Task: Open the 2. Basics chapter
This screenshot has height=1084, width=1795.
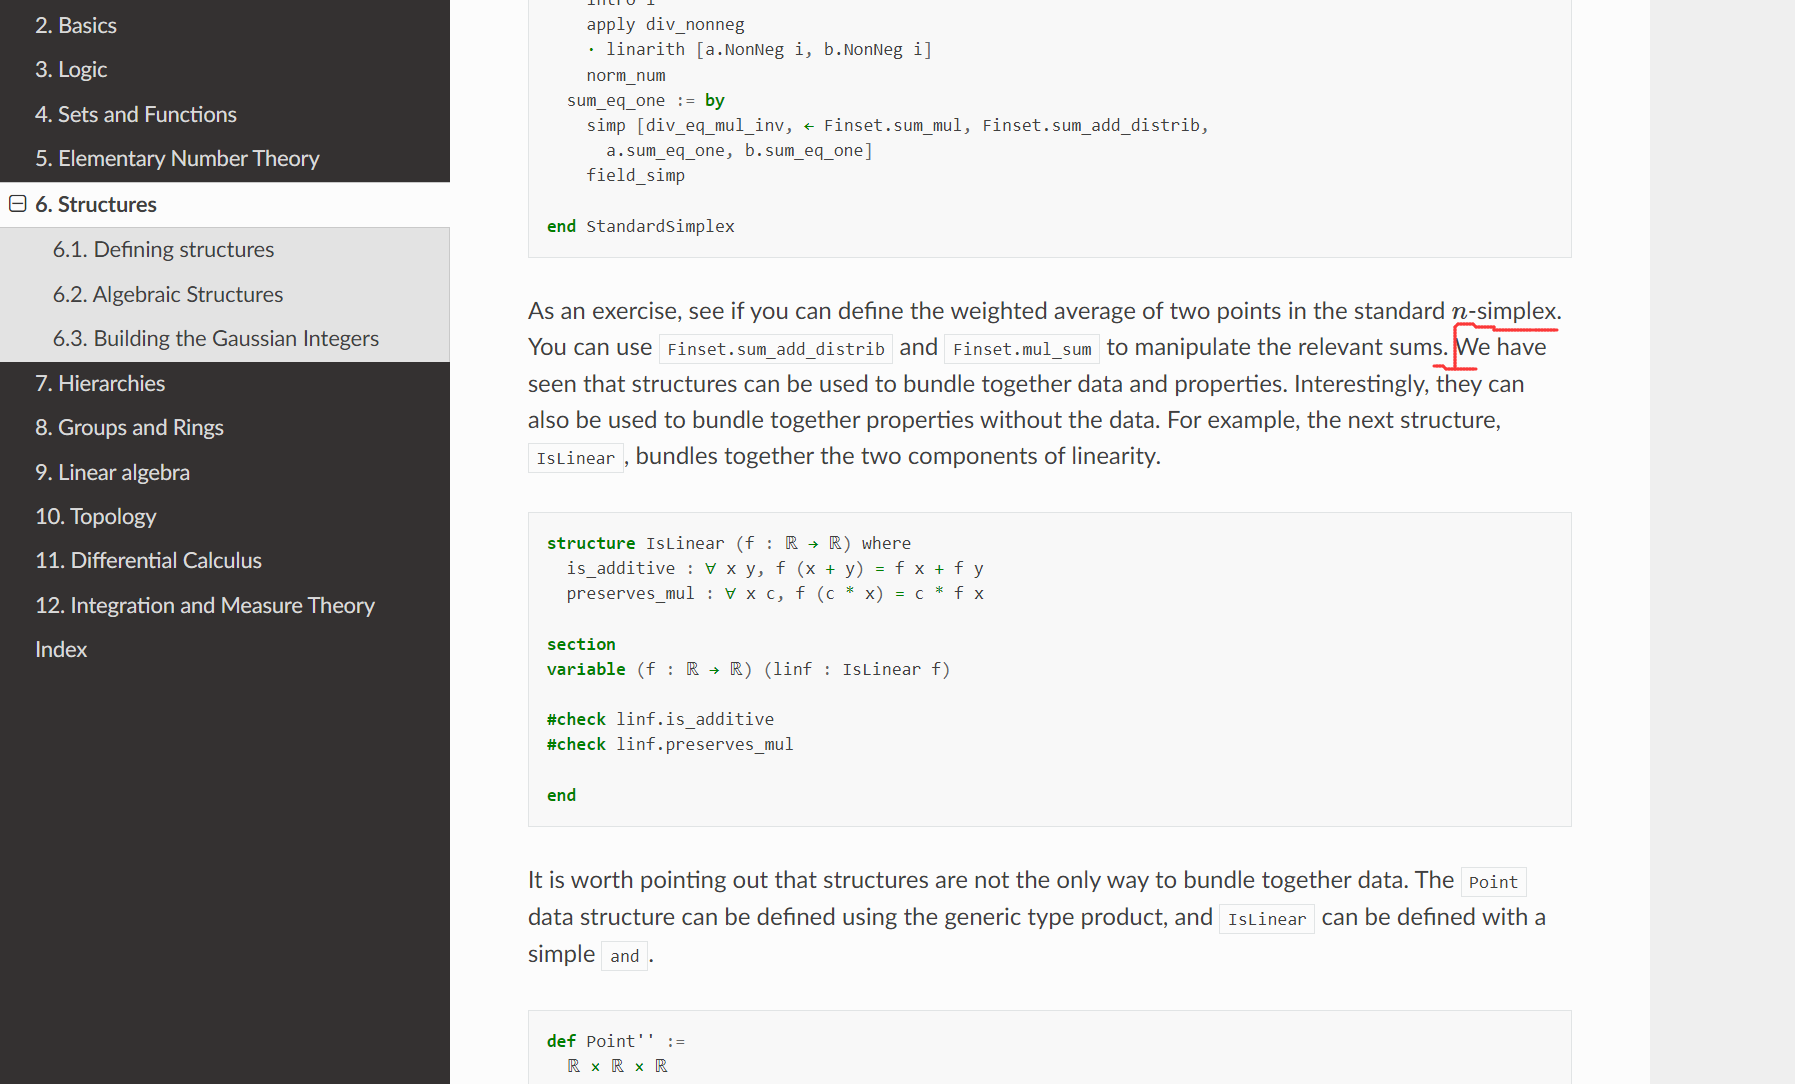Action: point(76,25)
